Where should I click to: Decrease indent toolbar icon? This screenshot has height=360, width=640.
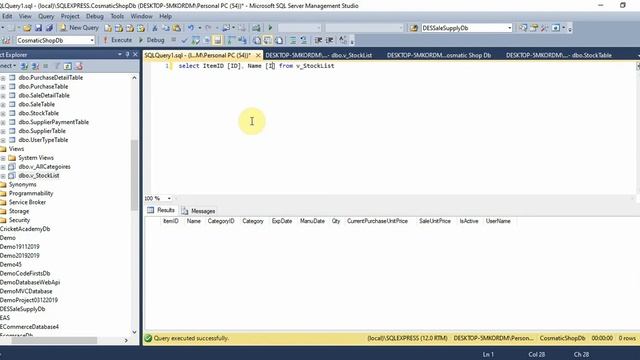(x=318, y=40)
